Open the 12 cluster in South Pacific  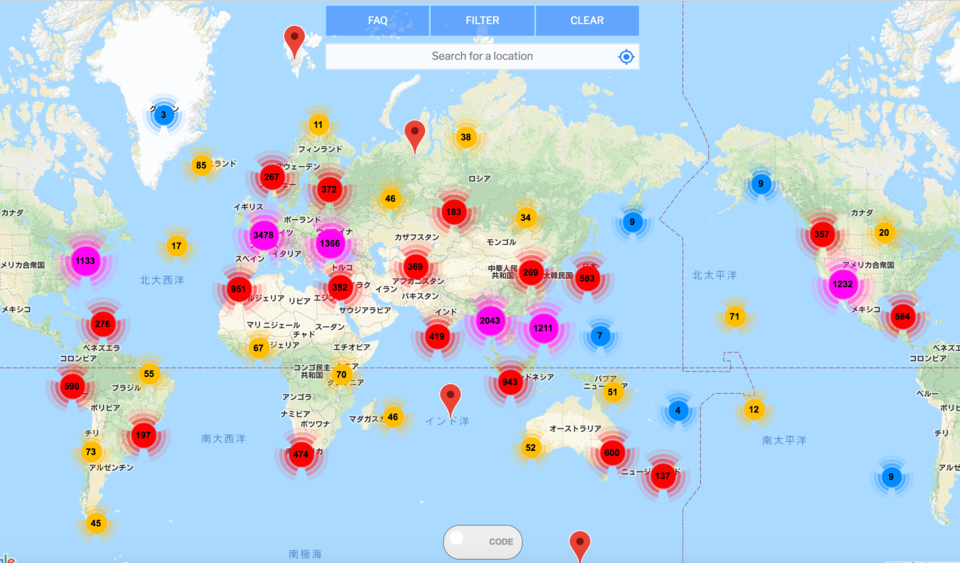pos(754,410)
